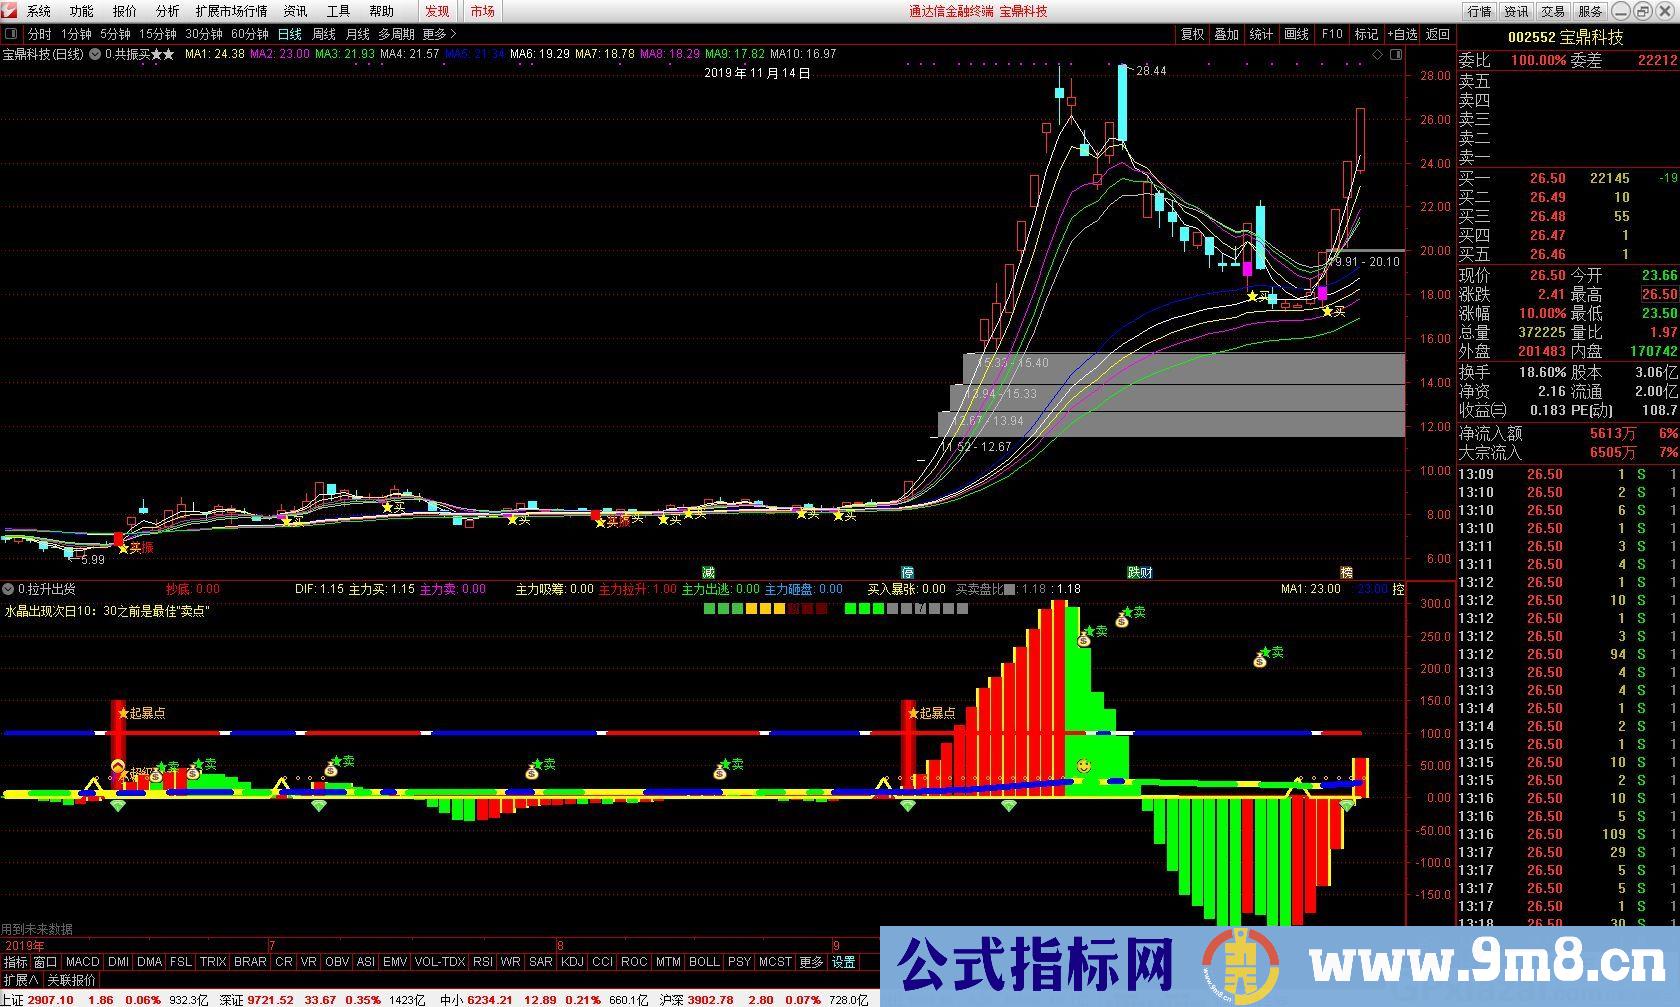Image resolution: width=1680 pixels, height=1007 pixels.
Task: Open indicator 设置 settings
Action: pos(844,962)
